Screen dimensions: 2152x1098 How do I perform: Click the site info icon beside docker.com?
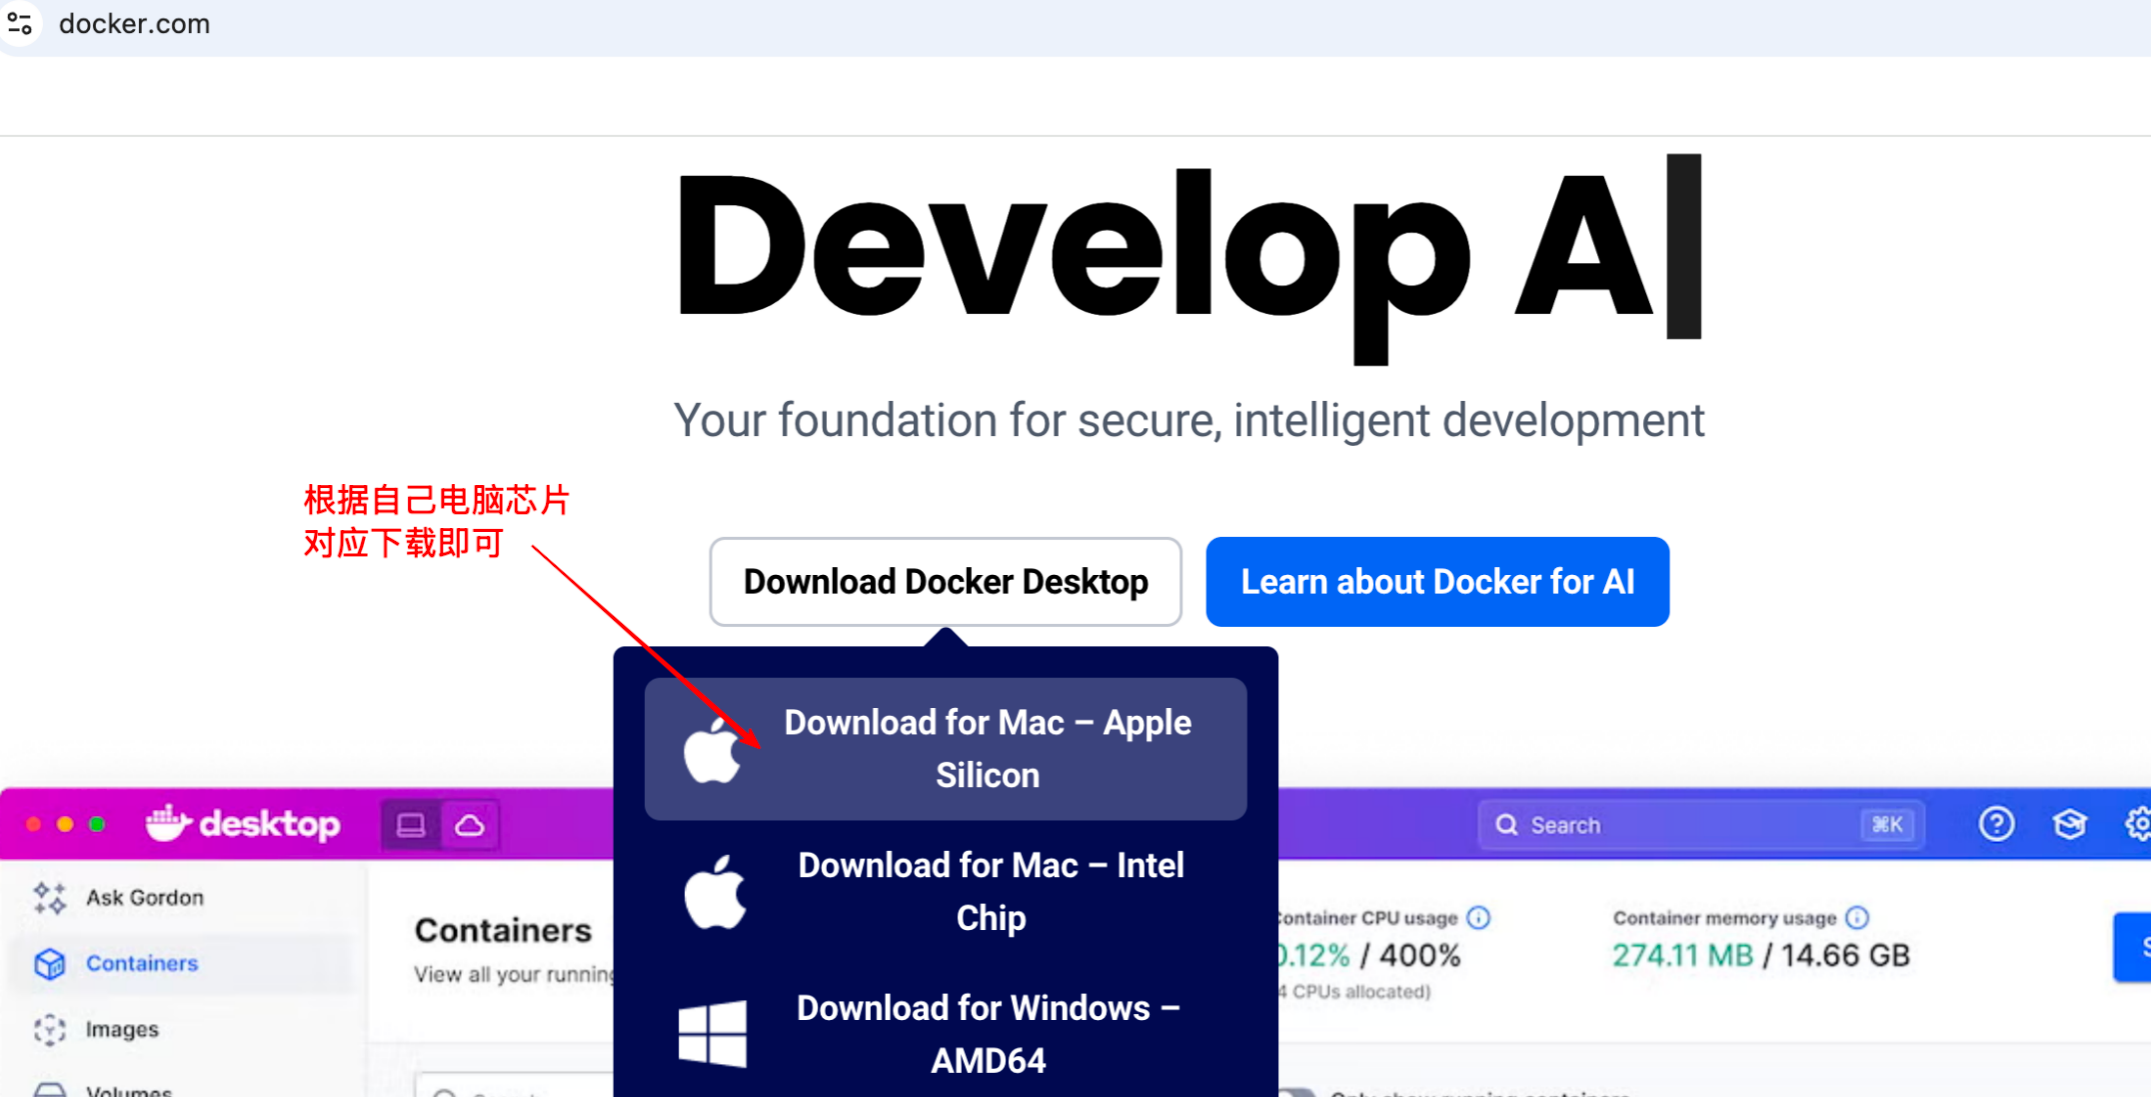click(x=20, y=23)
